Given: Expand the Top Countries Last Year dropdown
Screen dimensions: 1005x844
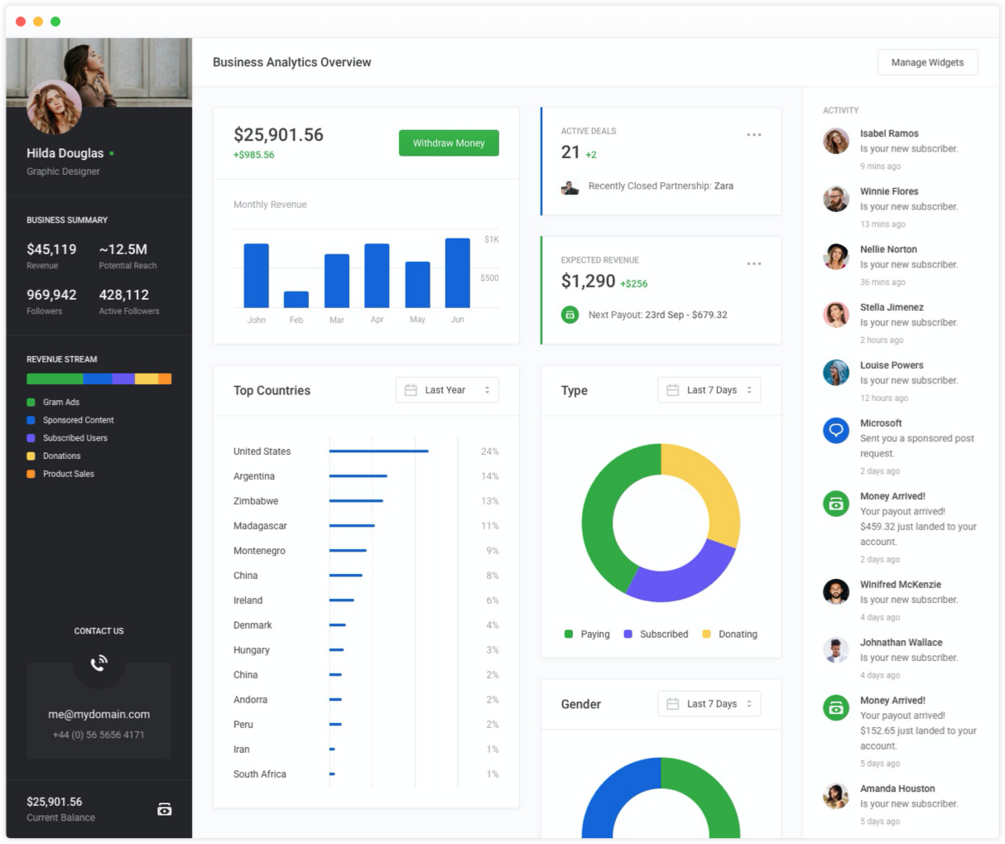Looking at the screenshot, I should pos(447,390).
